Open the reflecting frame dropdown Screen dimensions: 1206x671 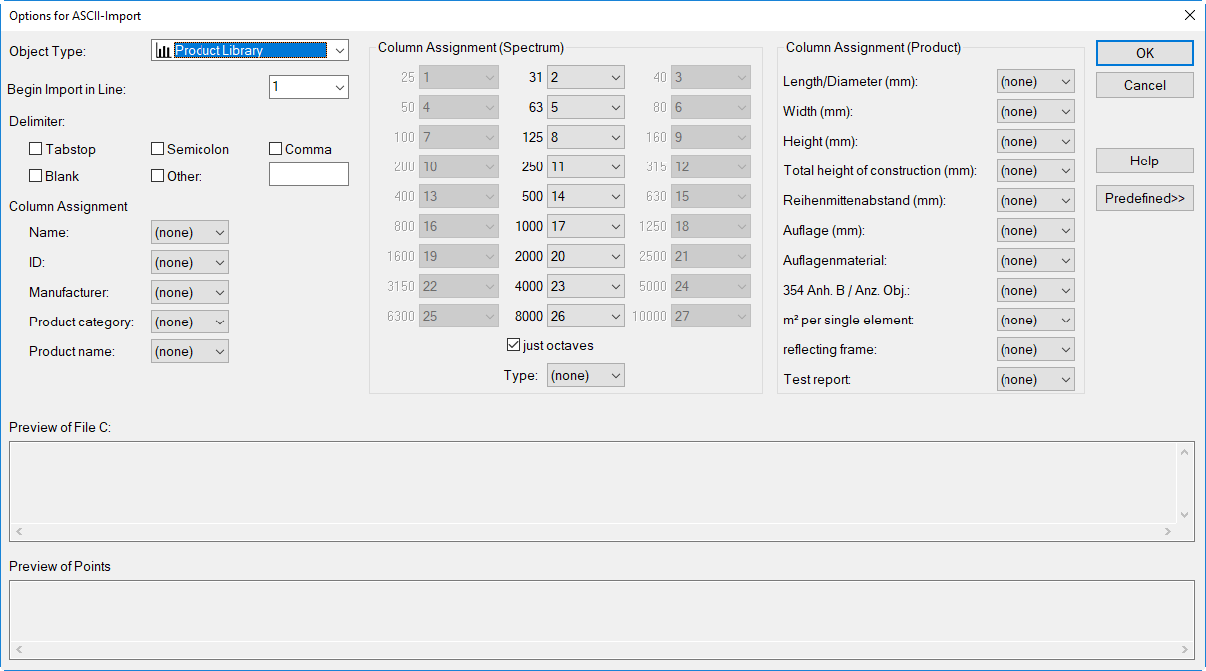click(1036, 350)
